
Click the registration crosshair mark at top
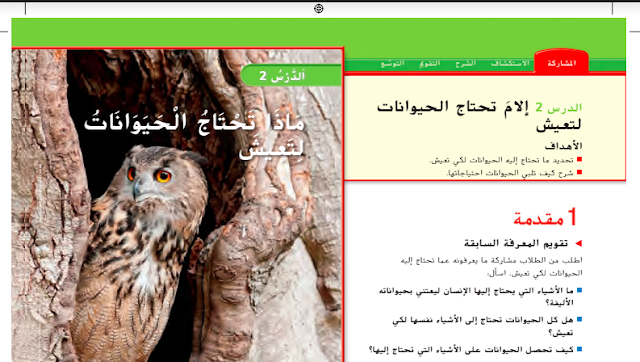[x=319, y=8]
